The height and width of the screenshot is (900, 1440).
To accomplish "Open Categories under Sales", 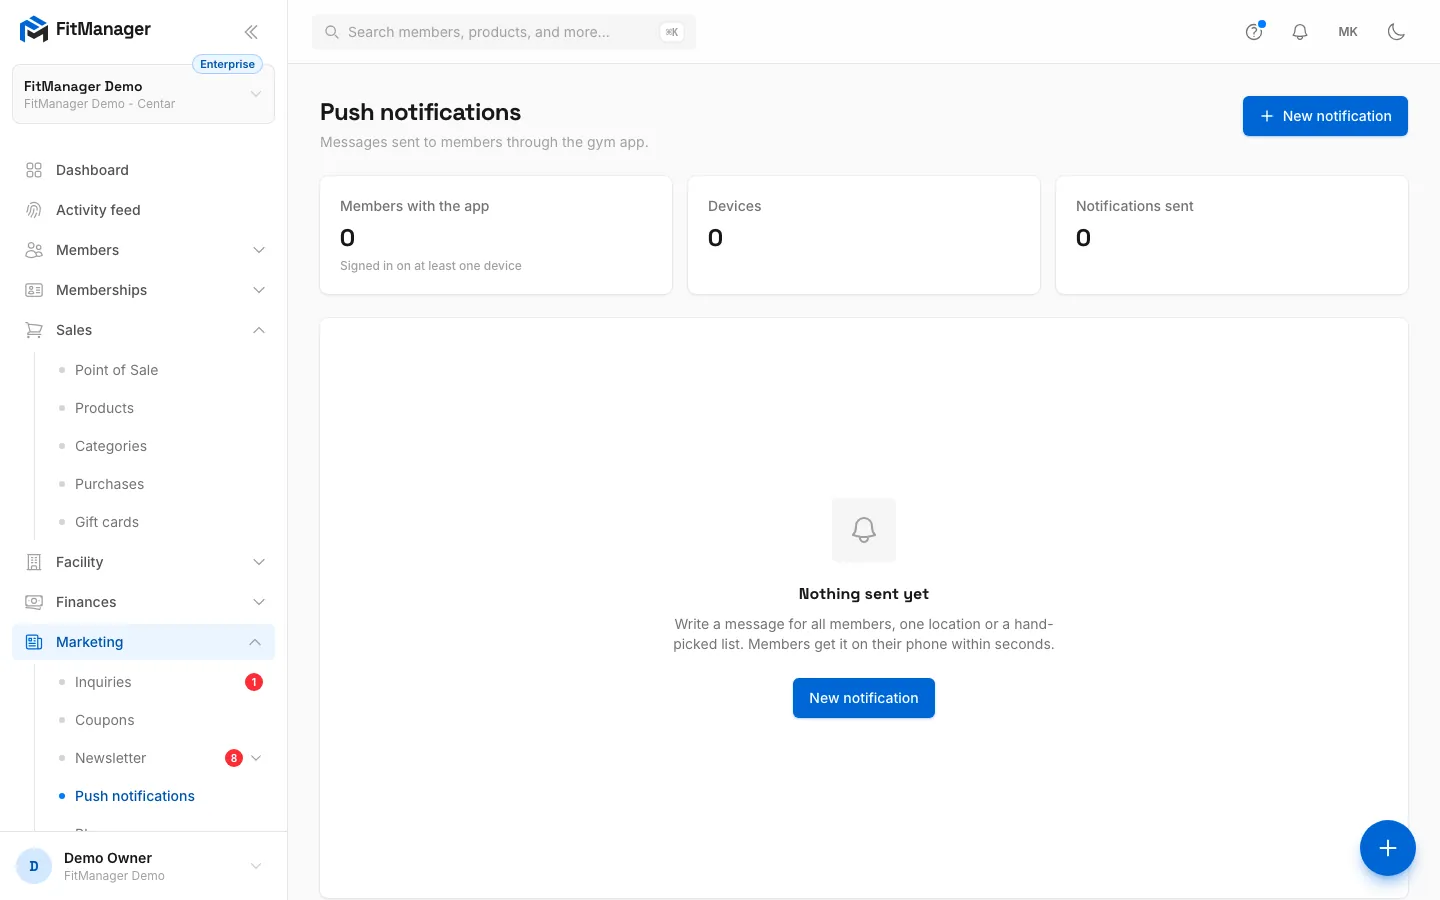I will tap(111, 446).
